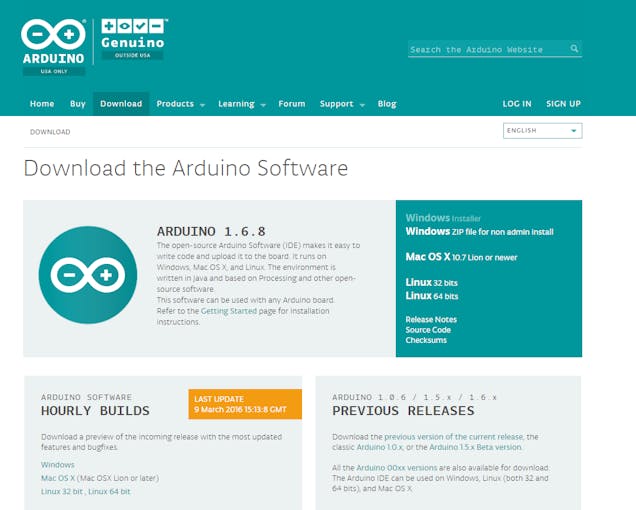Expand the Learning menu arrow
This screenshot has height=510, width=636.
263,105
